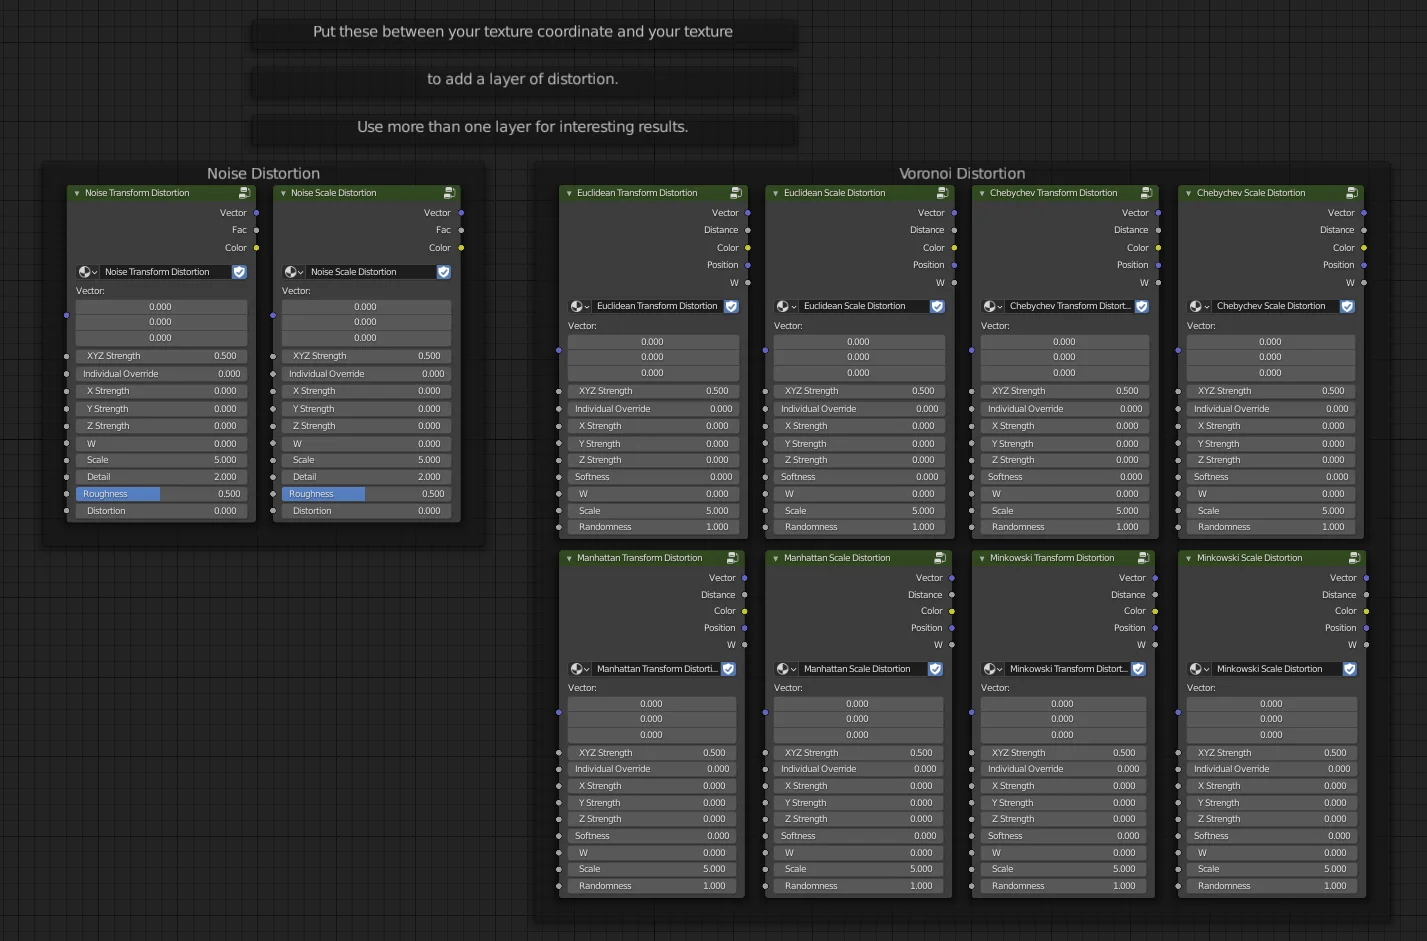Open the datablock browser on Manhattan Transform Distortion
Screen dimensions: 1427x941
[578, 668]
